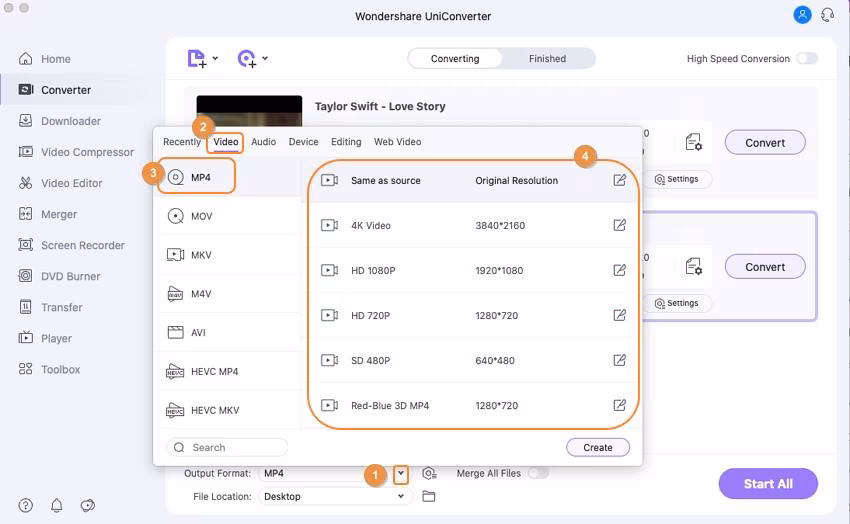850x524 pixels.
Task: Edit the 4K Video preset
Action: 620,225
